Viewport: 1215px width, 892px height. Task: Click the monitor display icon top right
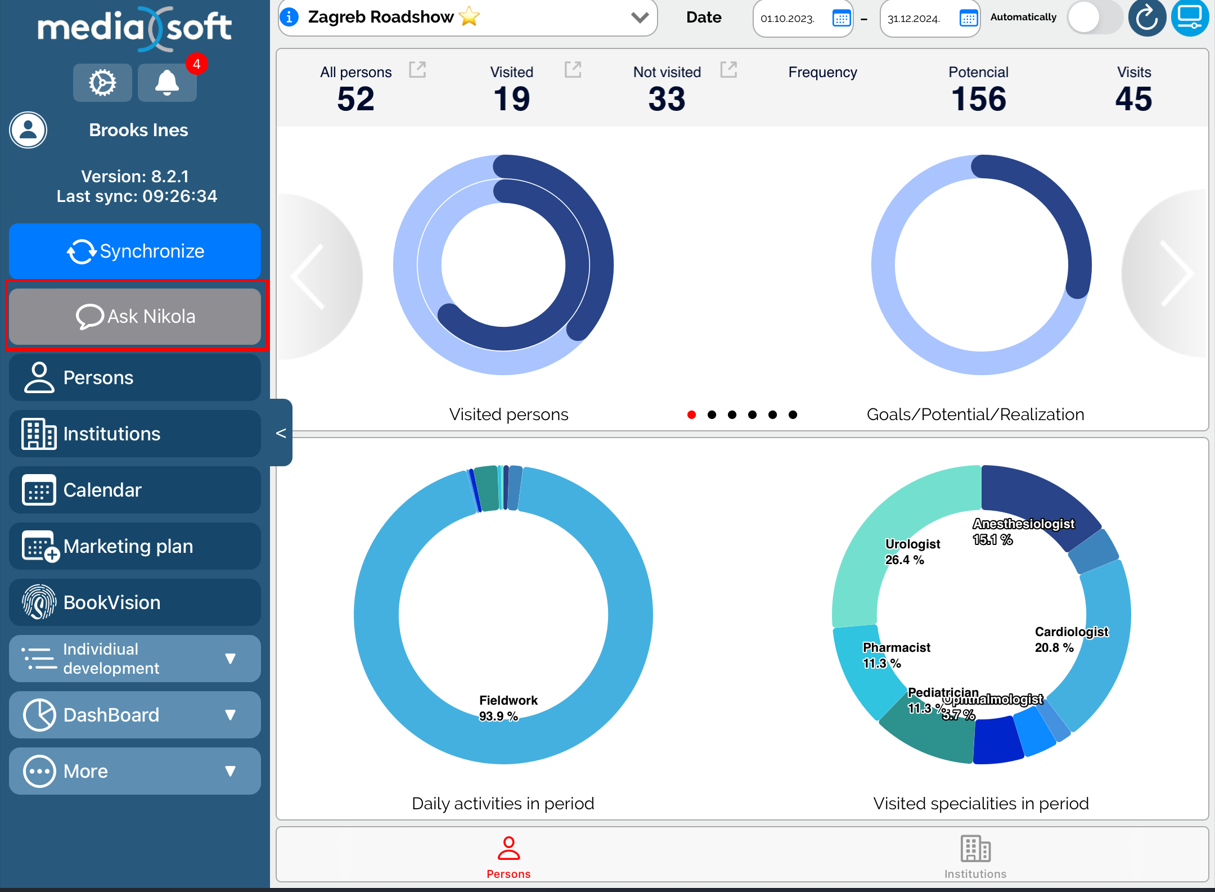[1190, 18]
